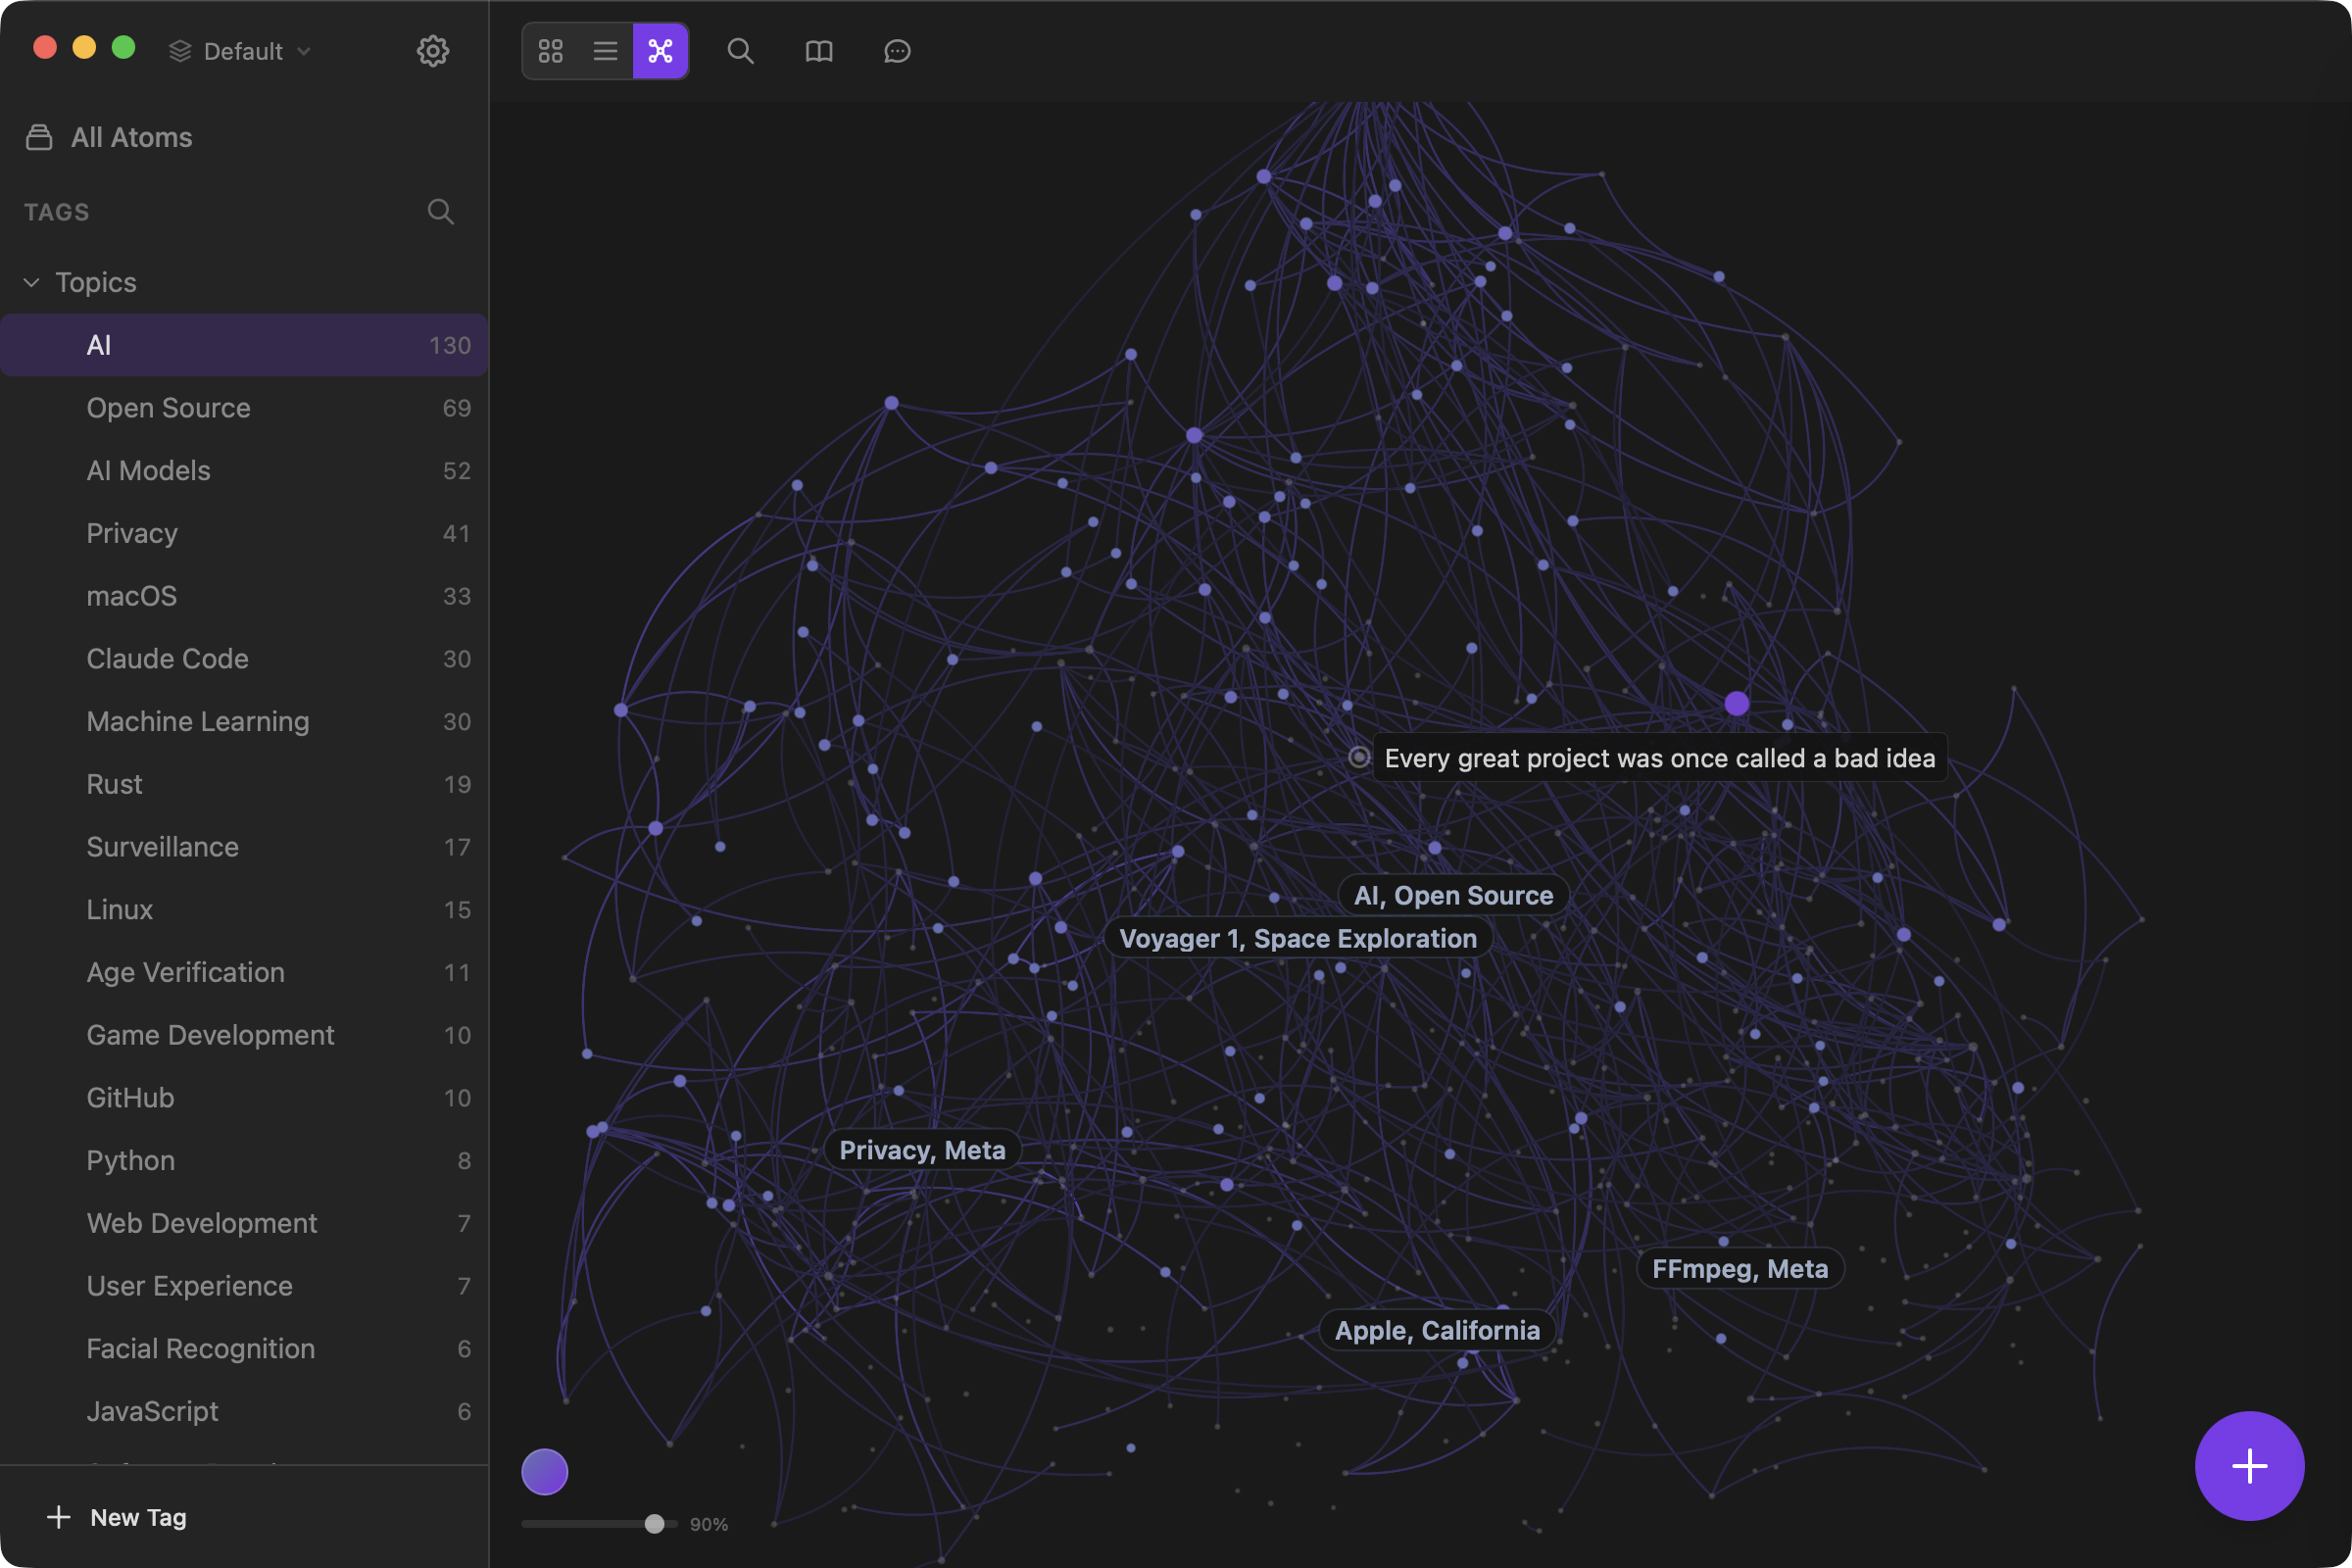Screen dimensions: 2352x1568
Task: Open the All Atoms view
Action: coord(131,137)
